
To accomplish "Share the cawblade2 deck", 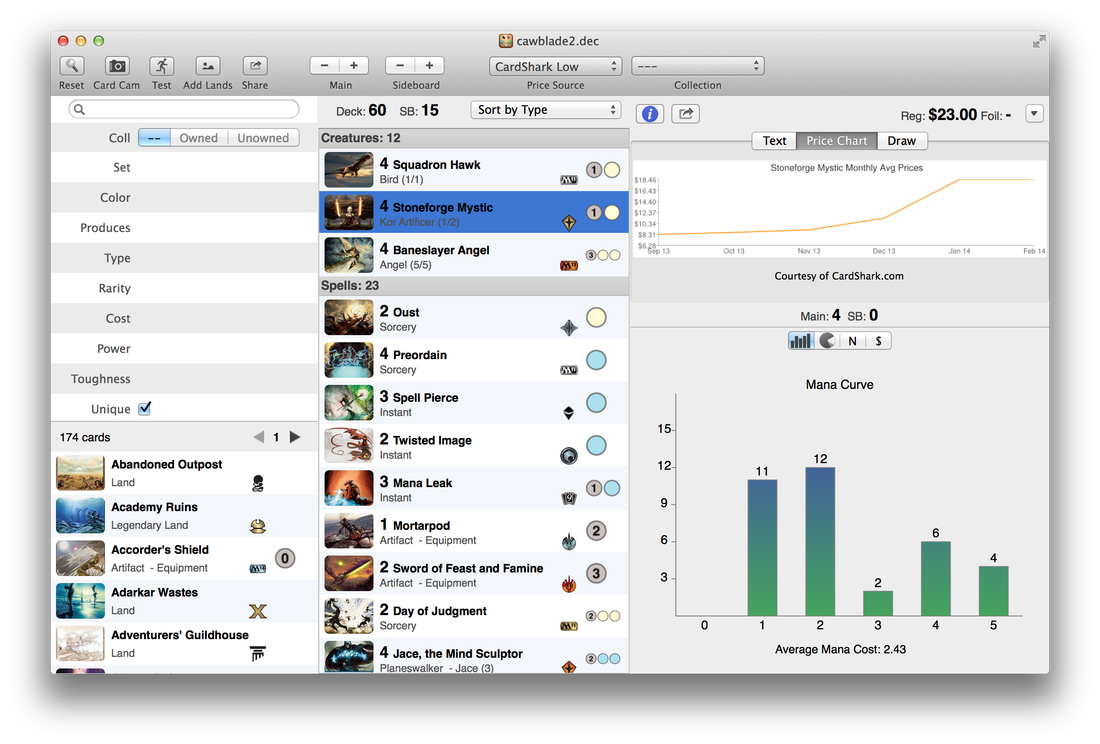I will point(254,66).
